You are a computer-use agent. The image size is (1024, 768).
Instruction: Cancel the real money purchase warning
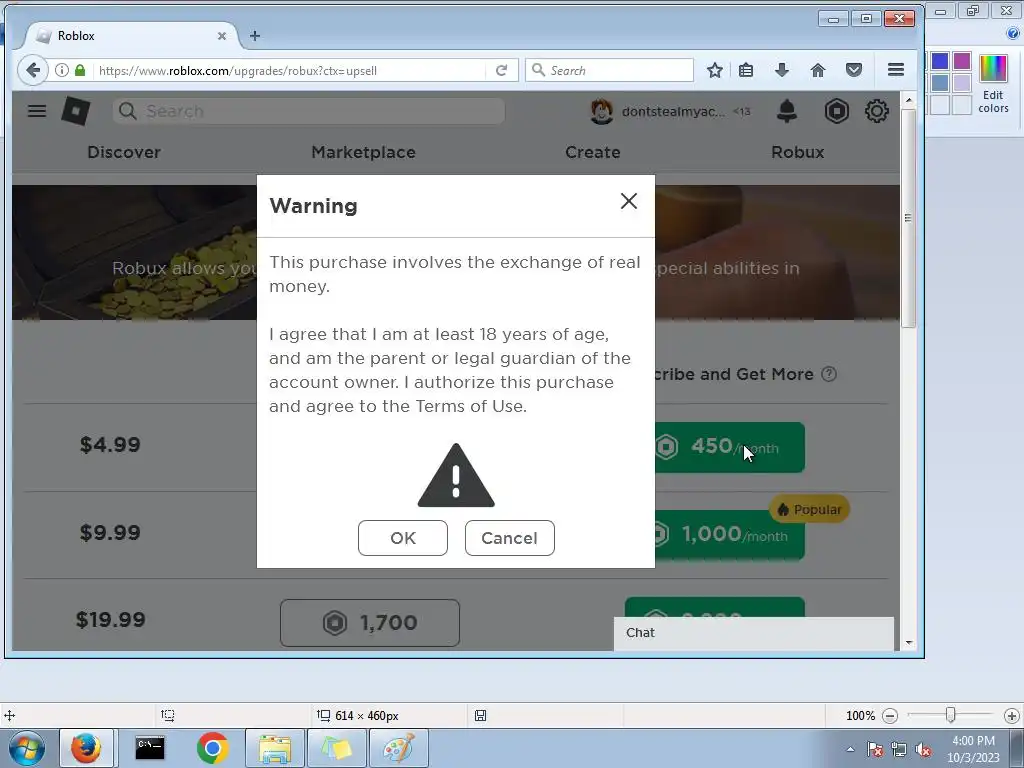click(509, 537)
